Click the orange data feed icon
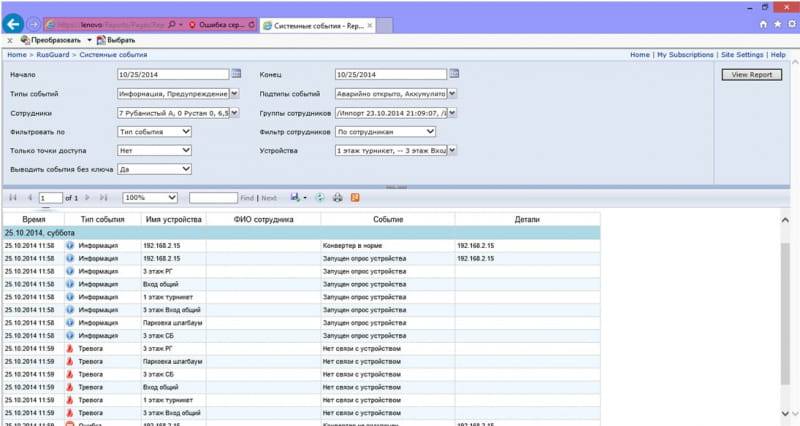 [x=355, y=198]
